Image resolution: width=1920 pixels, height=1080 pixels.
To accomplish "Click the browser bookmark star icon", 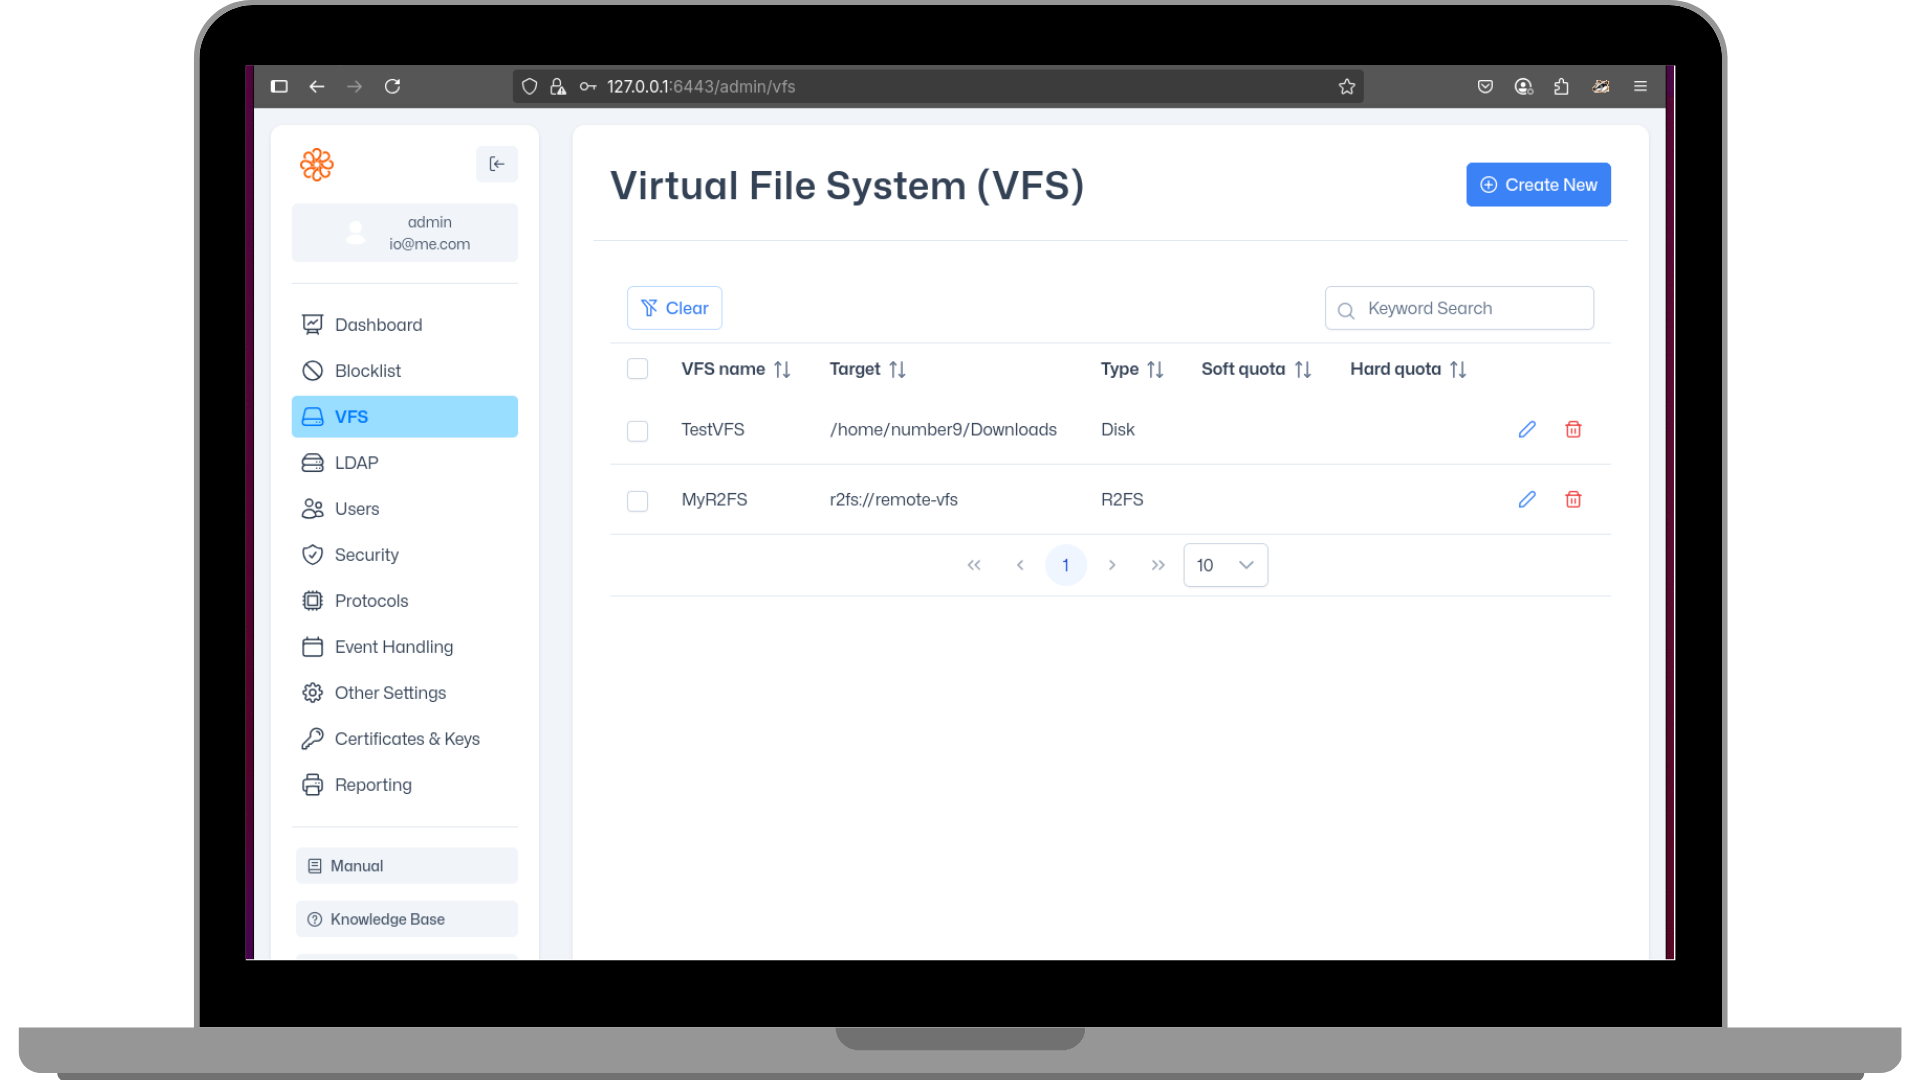I will (x=1347, y=87).
